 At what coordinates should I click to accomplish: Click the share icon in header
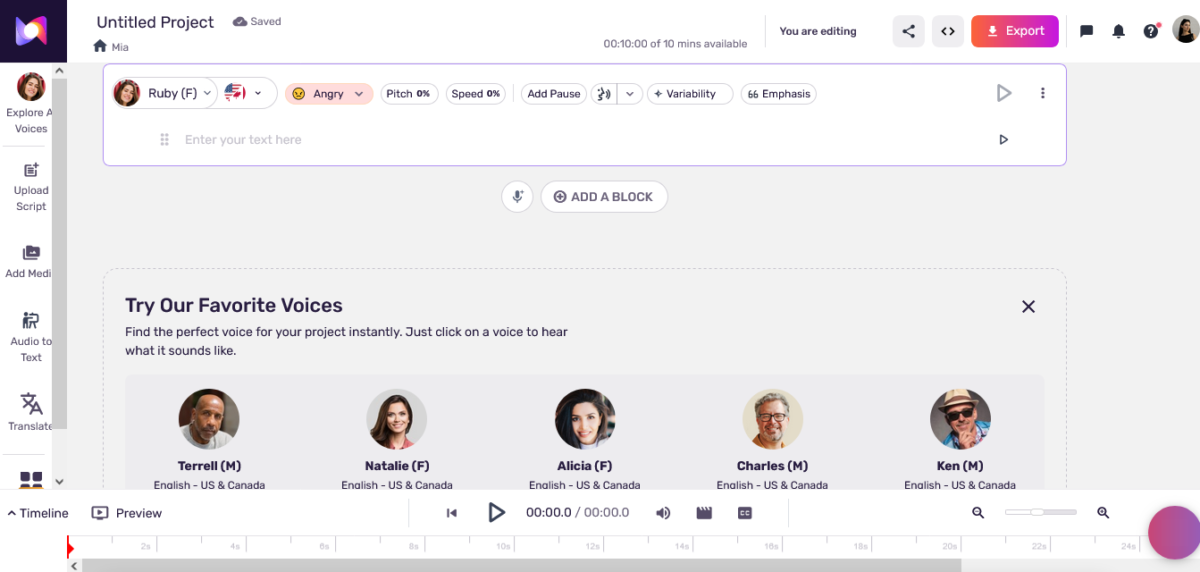click(908, 31)
